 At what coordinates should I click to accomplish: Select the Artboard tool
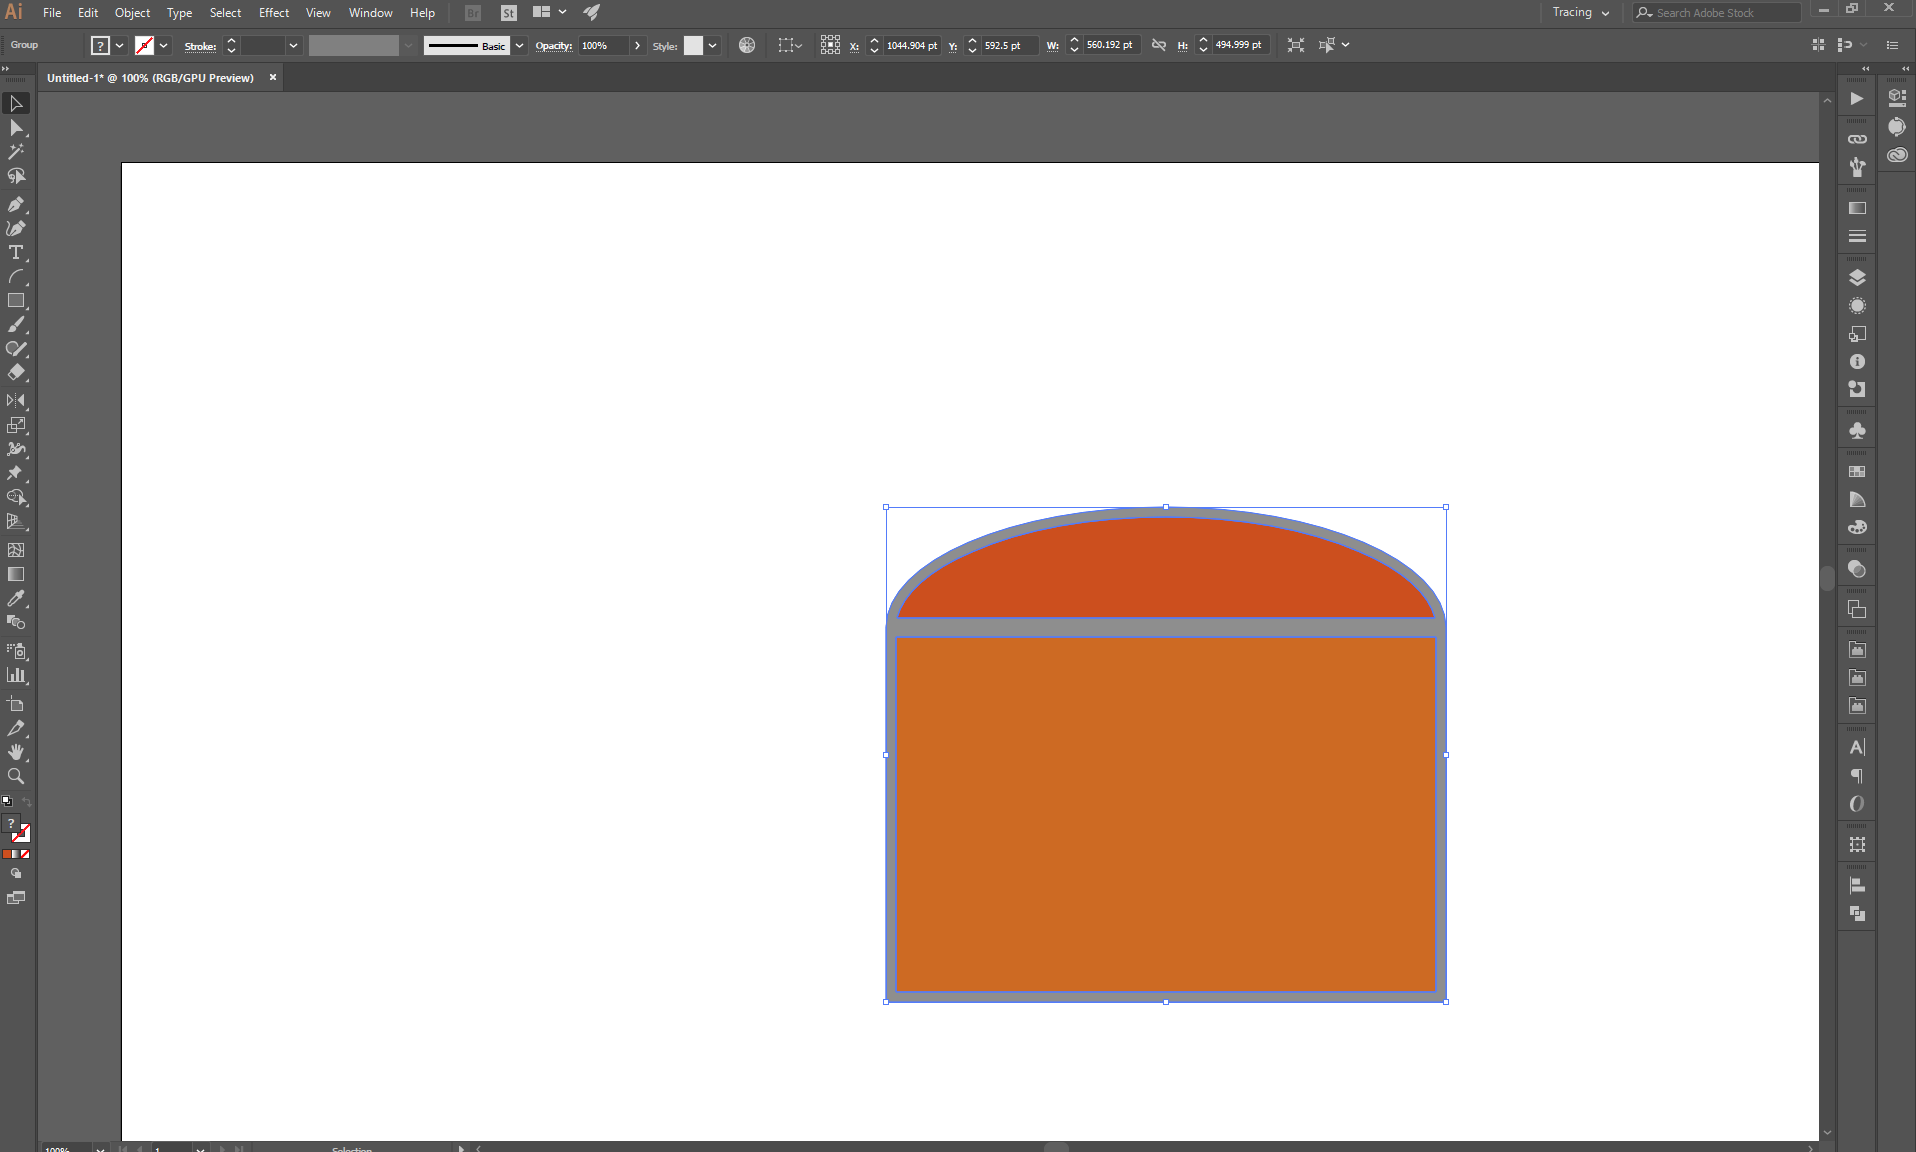[x=16, y=704]
